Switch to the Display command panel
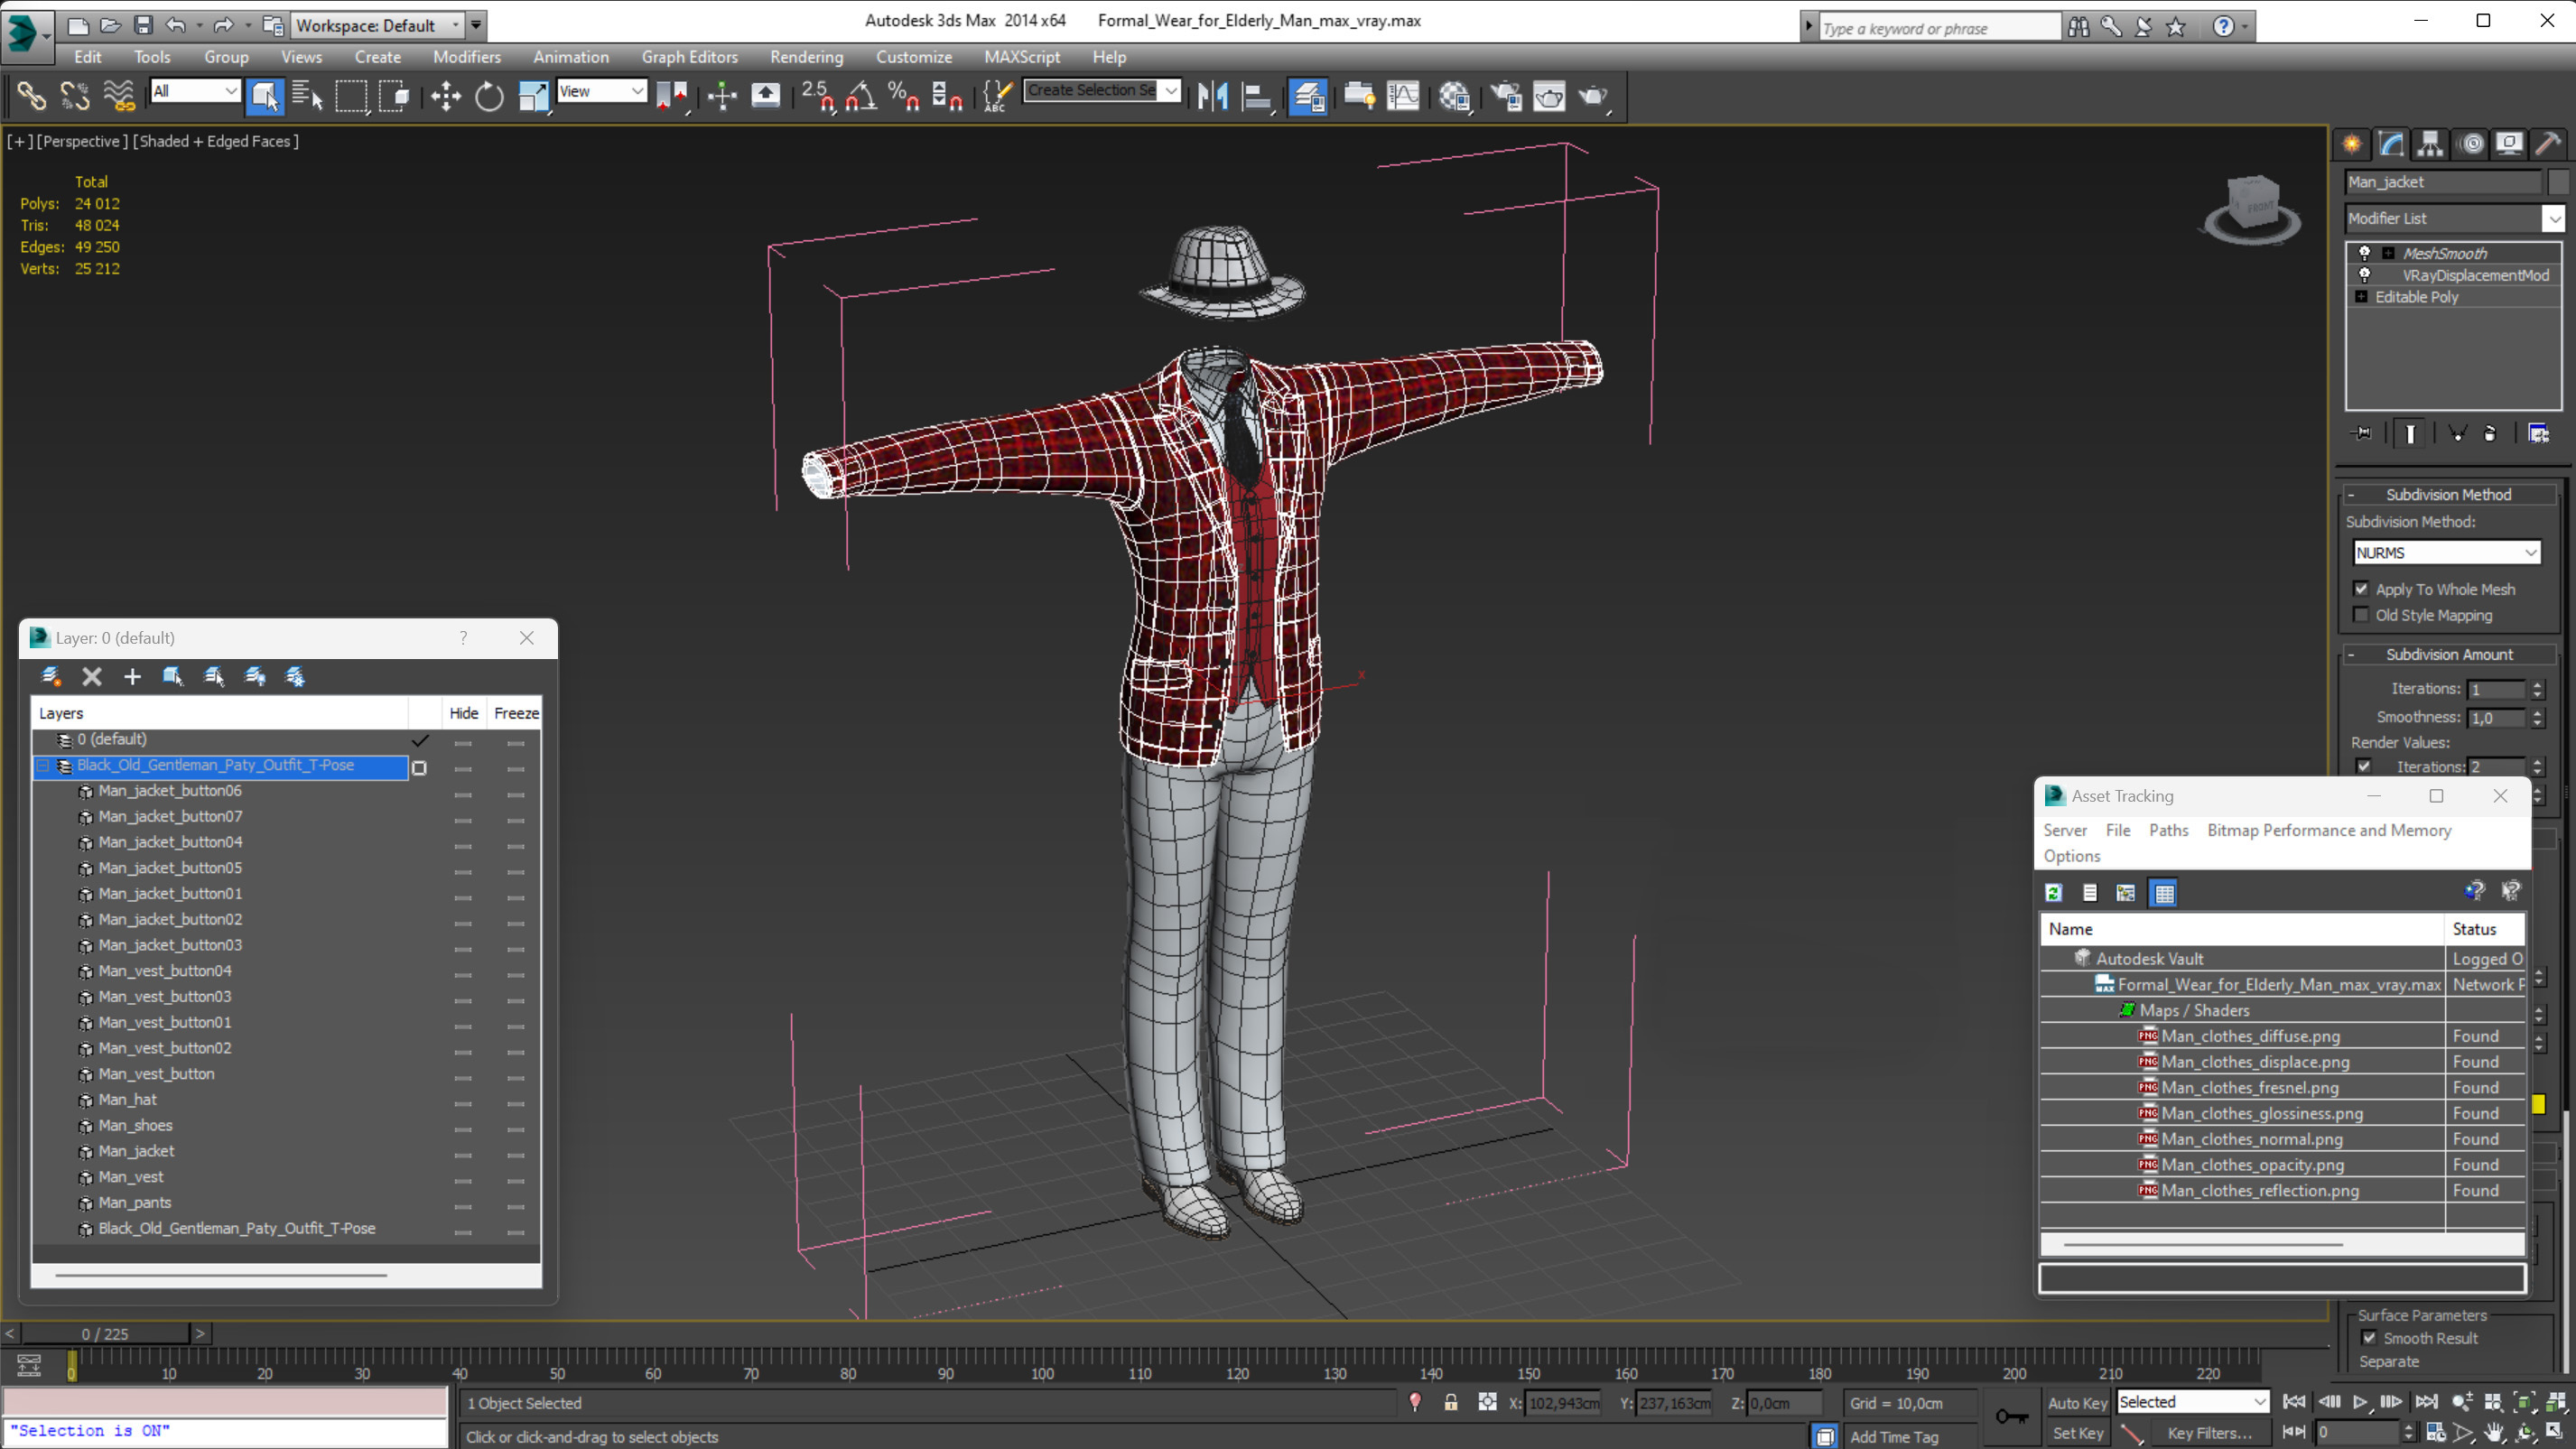The height and width of the screenshot is (1449, 2576). [2509, 143]
